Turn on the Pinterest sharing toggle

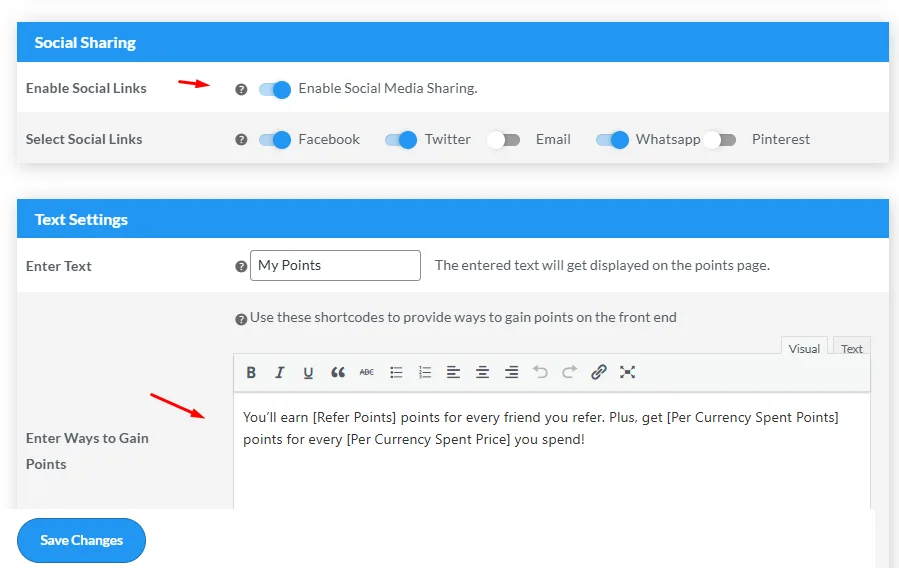pos(720,140)
